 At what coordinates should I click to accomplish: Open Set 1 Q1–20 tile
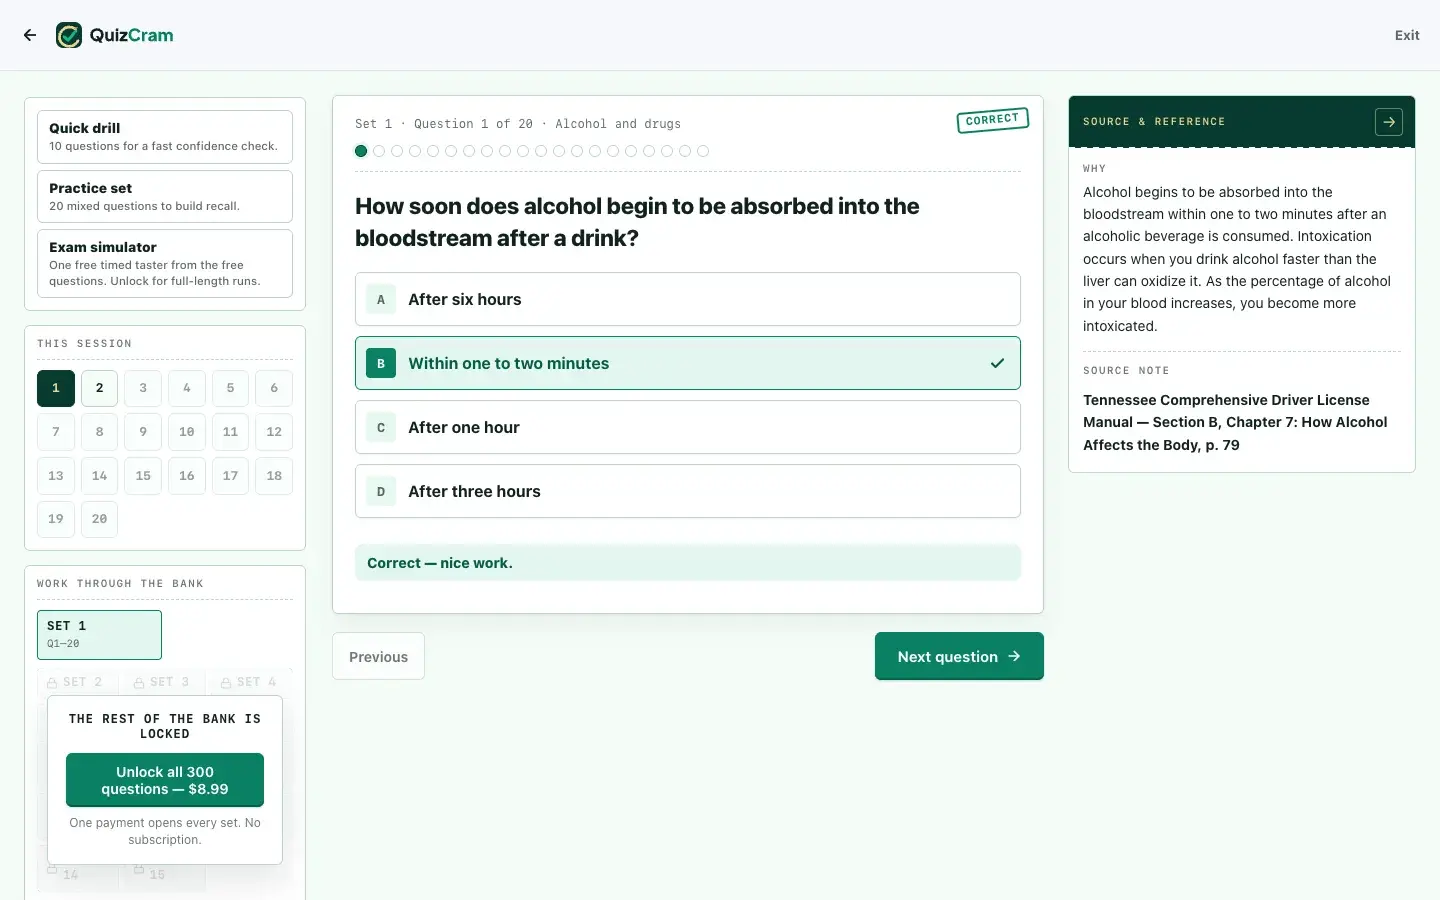[99, 635]
